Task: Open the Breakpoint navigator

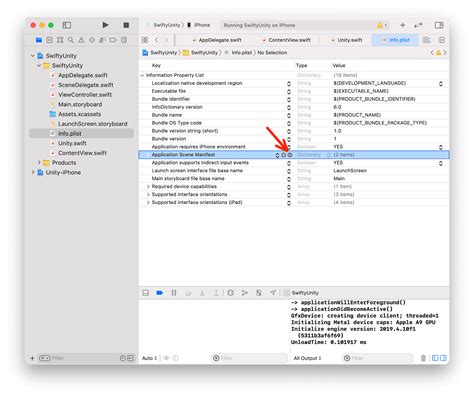Action: 113,40
